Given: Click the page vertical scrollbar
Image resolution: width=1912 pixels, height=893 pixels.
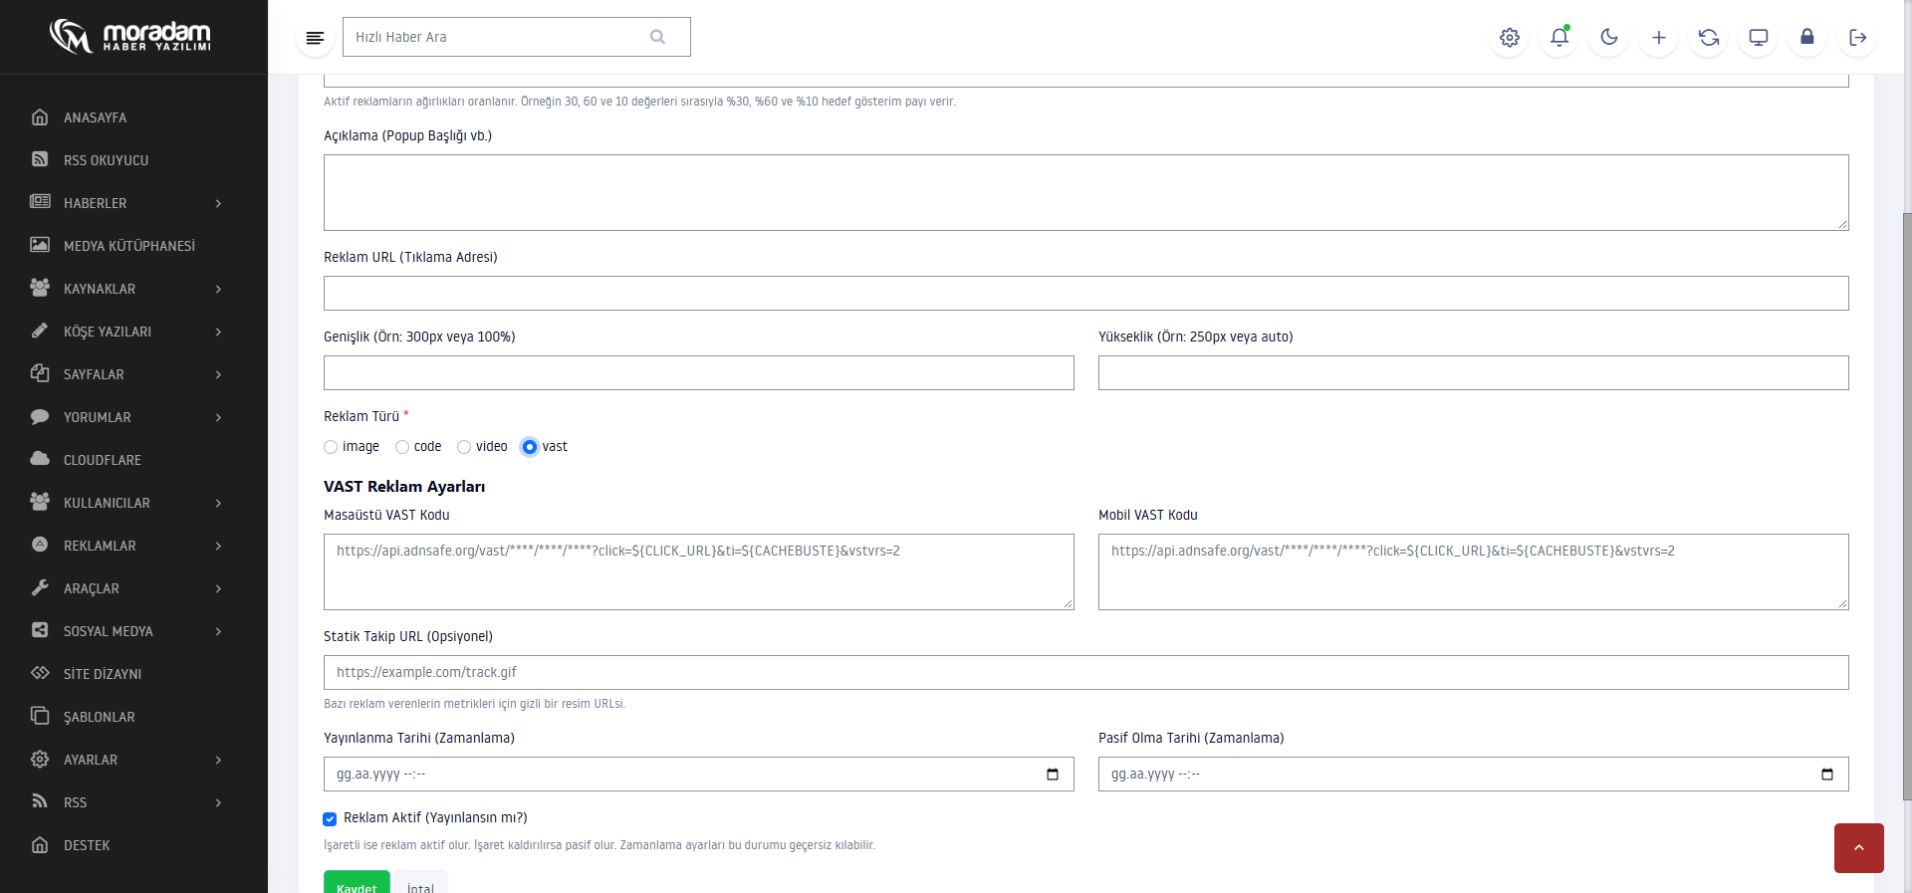Looking at the screenshot, I should (1907, 505).
